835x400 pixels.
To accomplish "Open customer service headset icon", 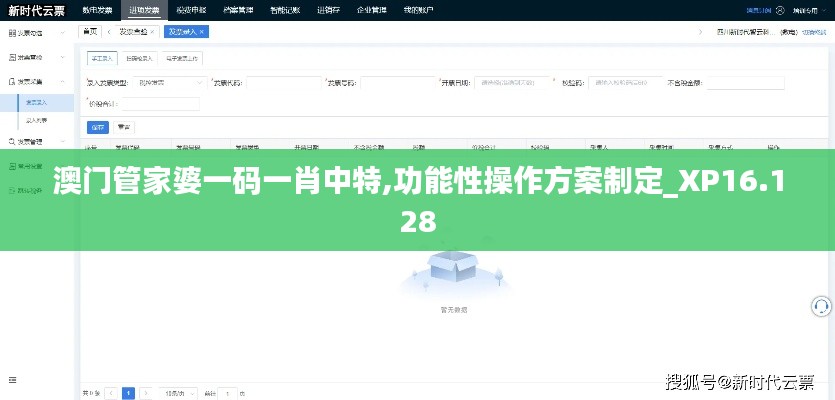I will 821,306.
